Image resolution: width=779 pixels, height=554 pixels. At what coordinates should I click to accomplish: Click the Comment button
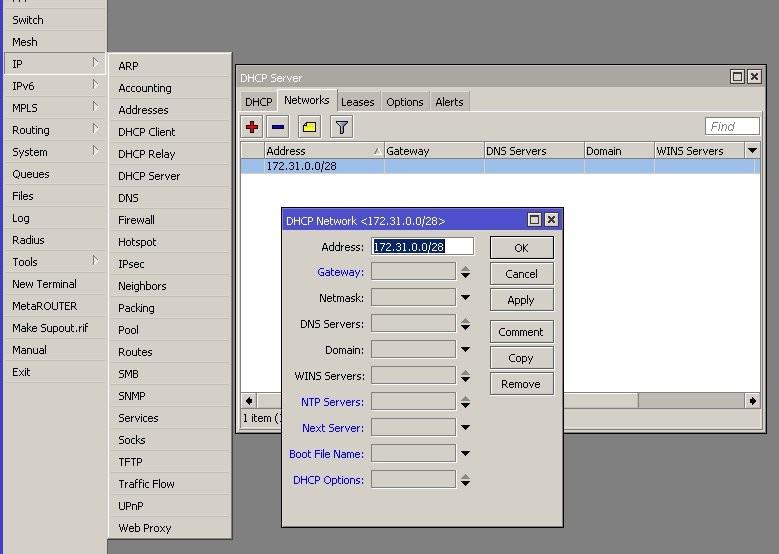(x=521, y=332)
